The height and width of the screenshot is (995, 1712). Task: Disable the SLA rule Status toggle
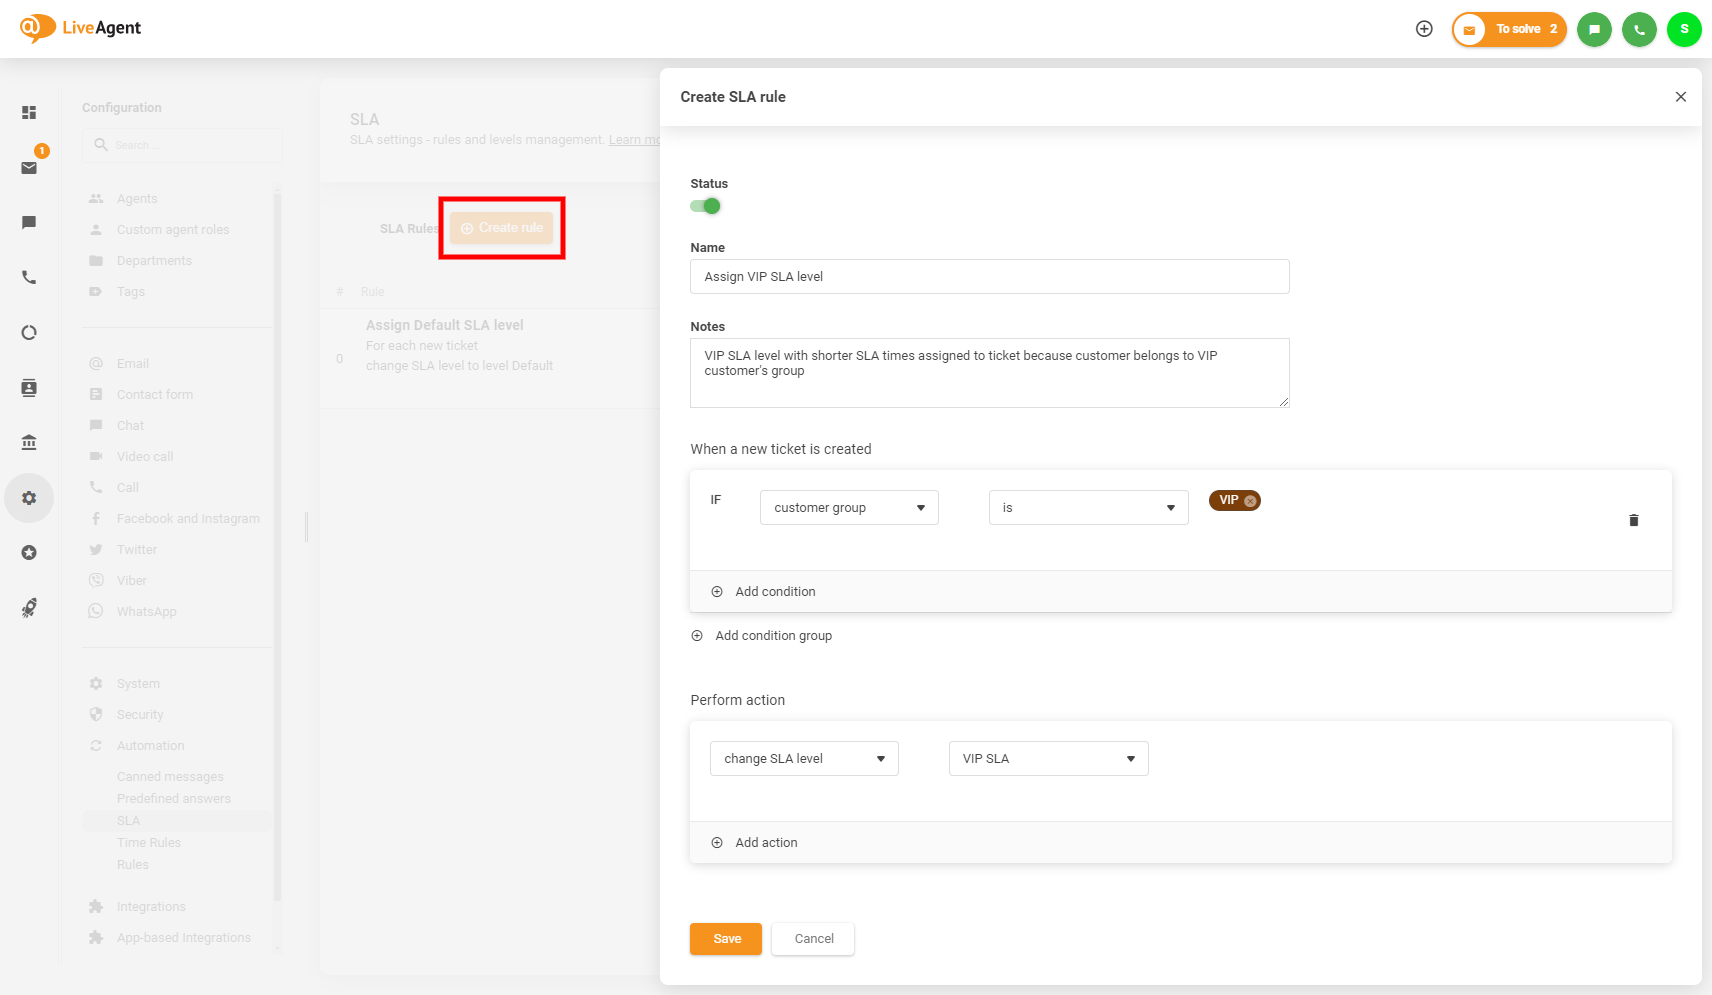706,205
